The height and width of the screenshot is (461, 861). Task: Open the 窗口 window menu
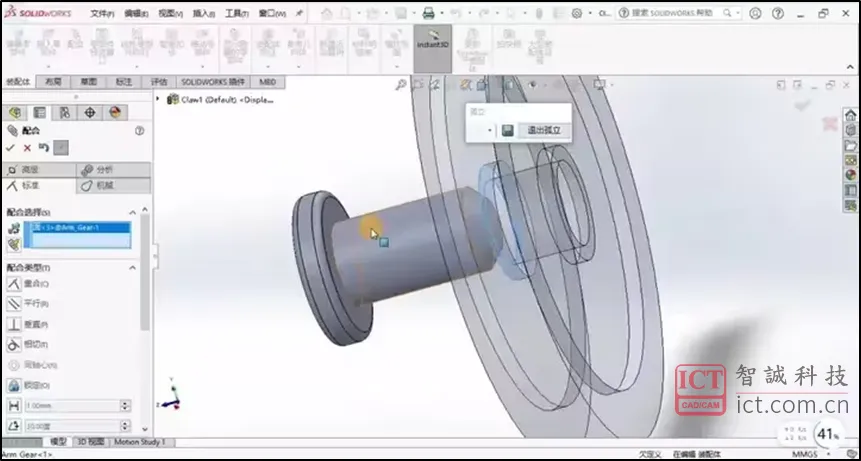click(x=272, y=14)
